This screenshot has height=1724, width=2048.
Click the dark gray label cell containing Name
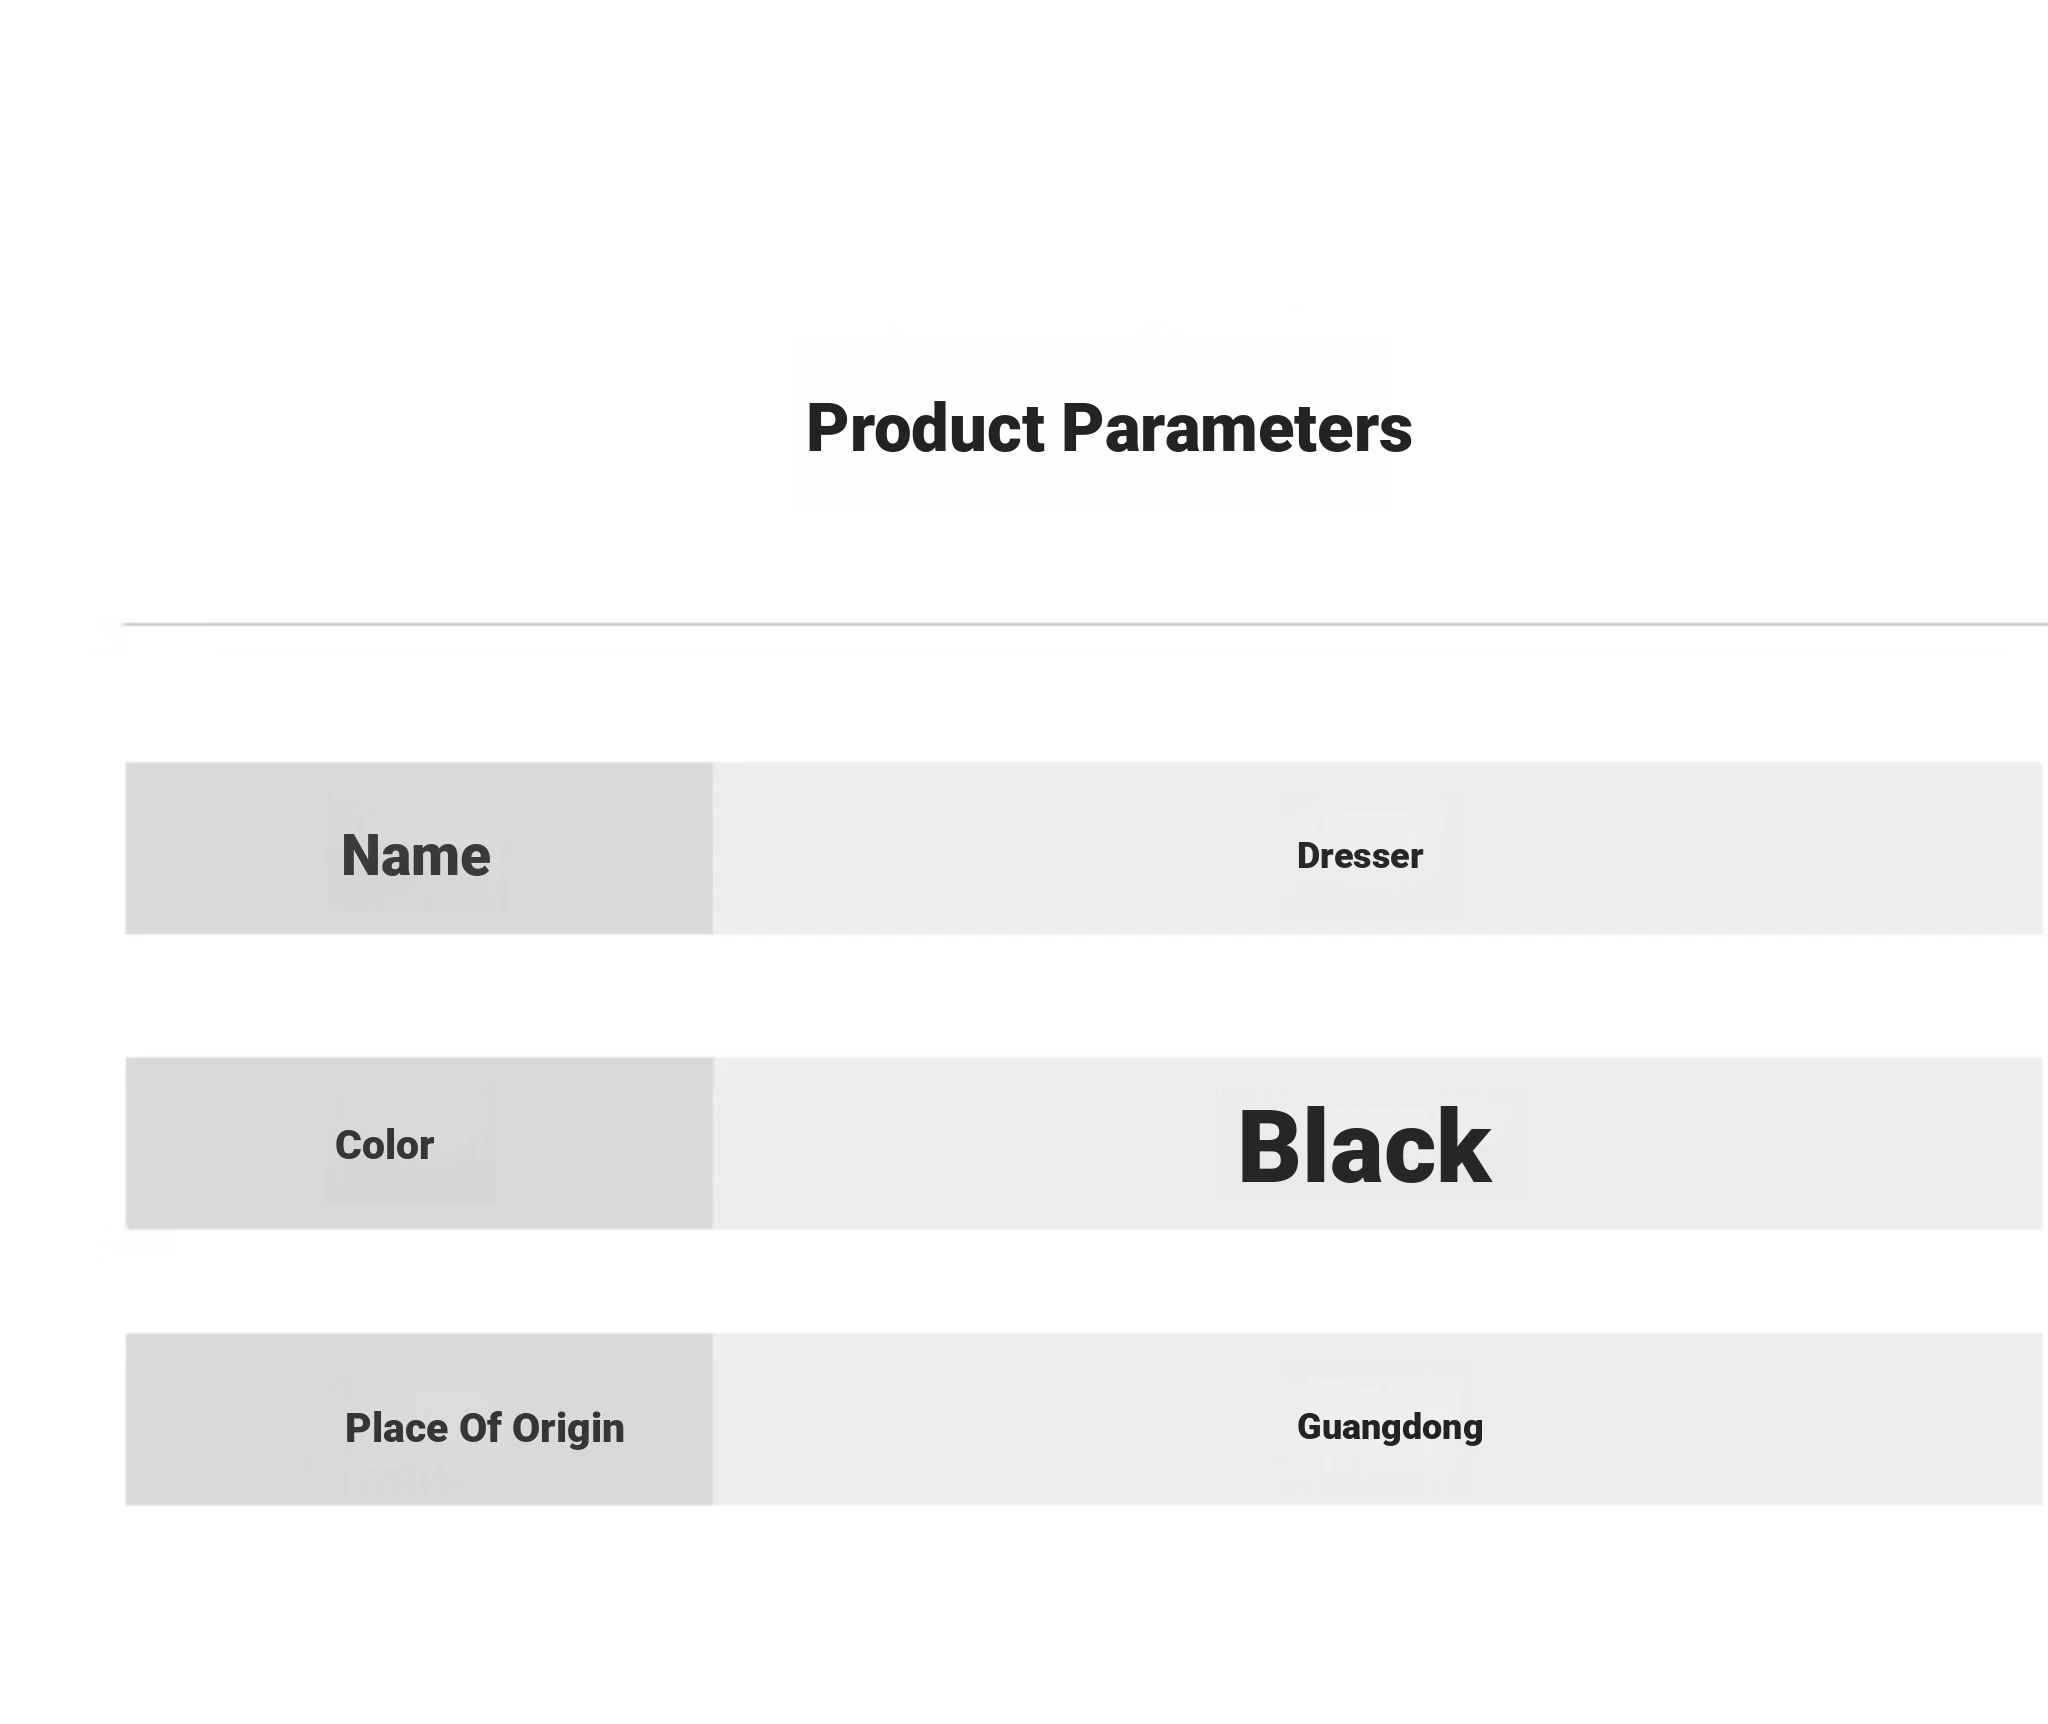[x=419, y=848]
